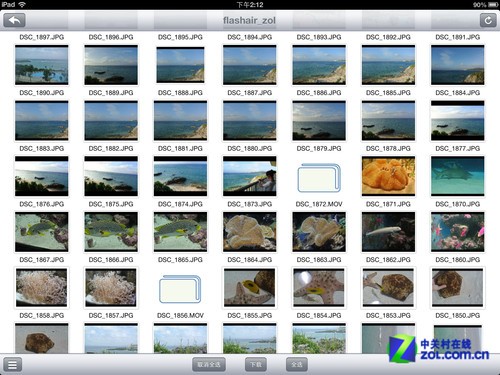
Task: Open the DSC_1855.JPG thumbnail
Action: click(x=250, y=338)
